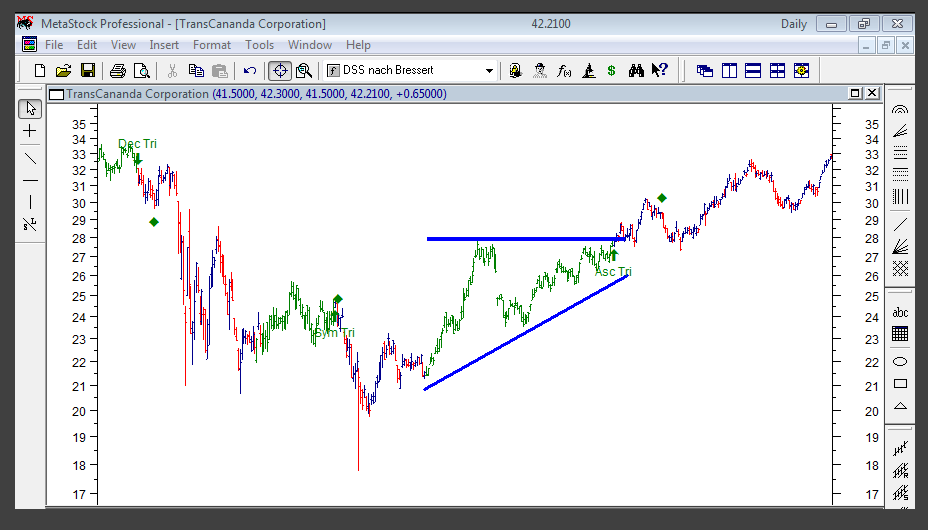Open the Insert menu
928x530 pixels.
(x=164, y=45)
